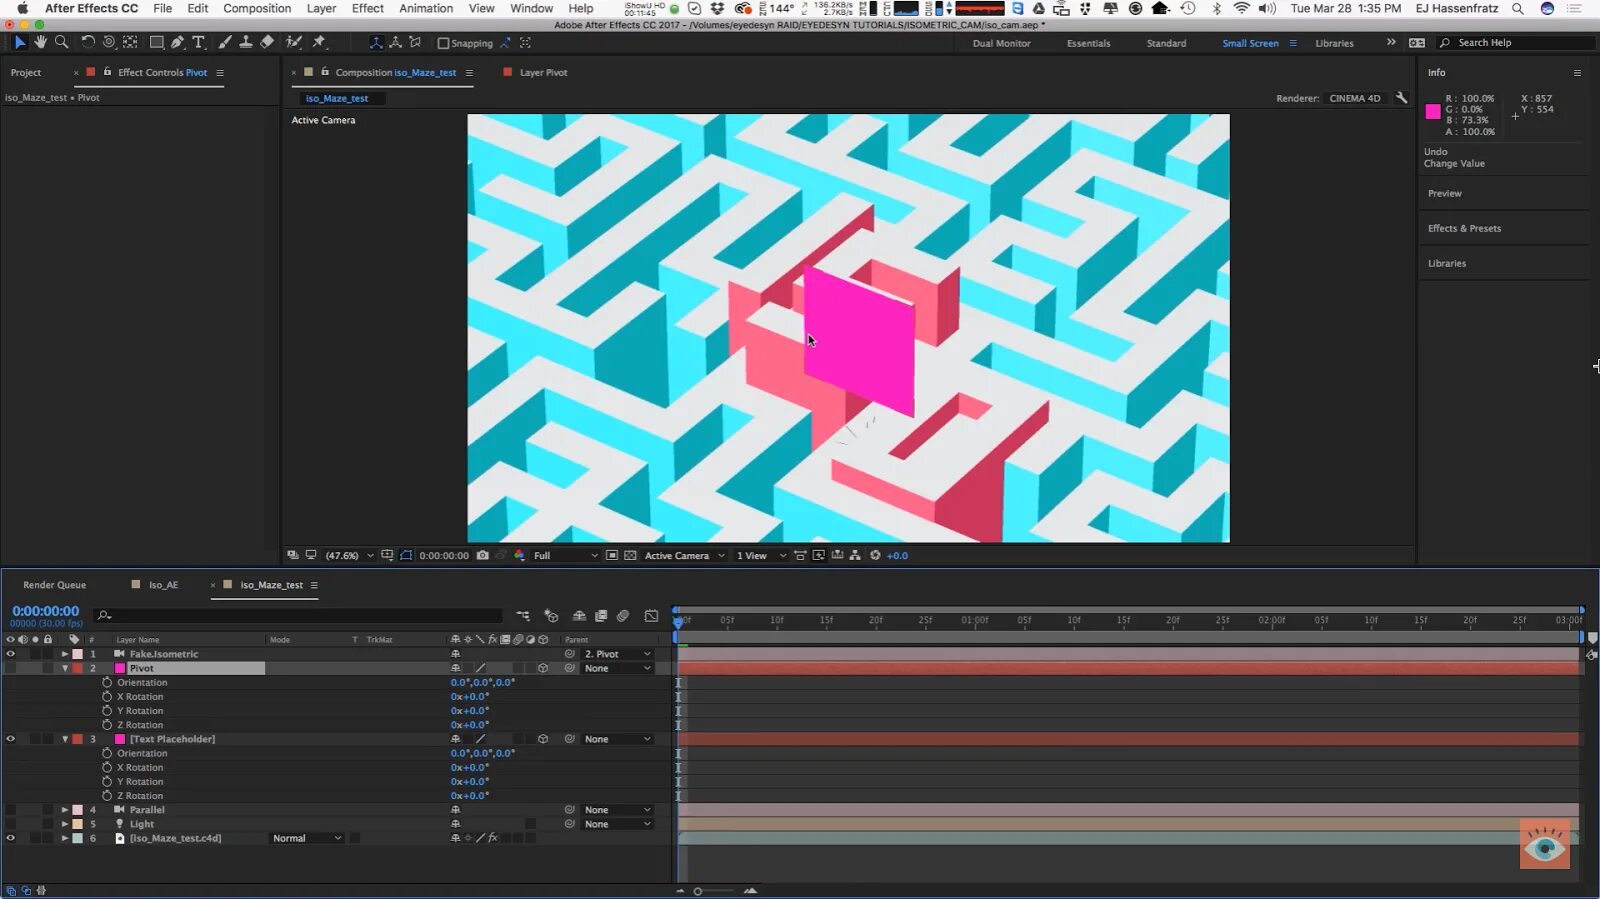Select the Rotation tool
Image resolution: width=1600 pixels, height=899 pixels.
click(88, 42)
